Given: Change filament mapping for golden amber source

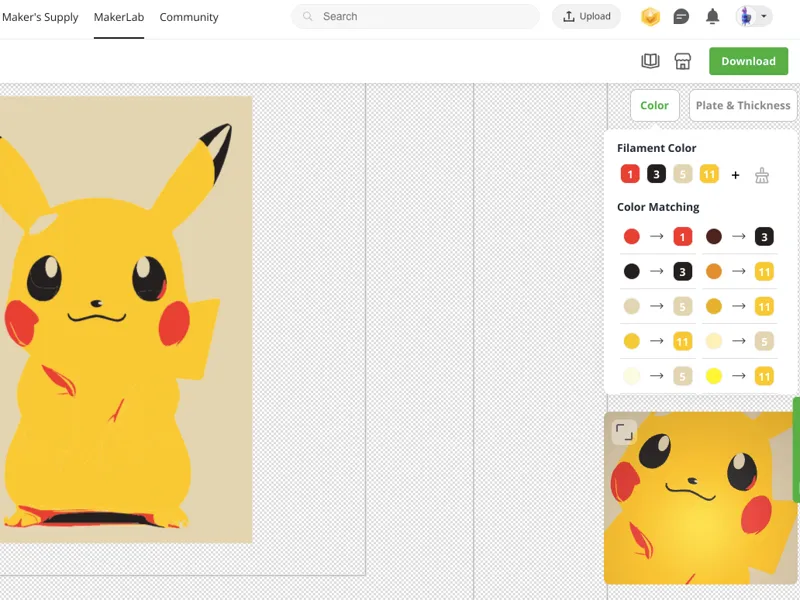Looking at the screenshot, I should [764, 306].
